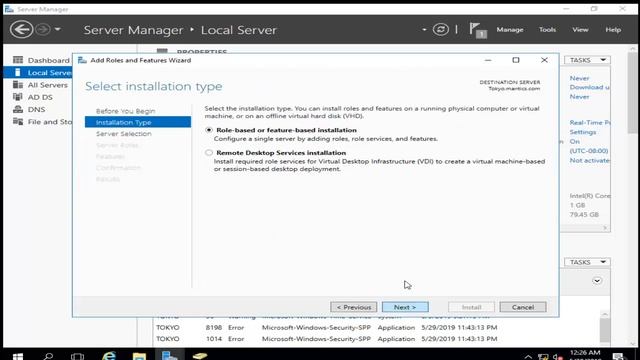640x360 pixels.
Task: Click the Dashboard icon in the sidebar
Action: 18,60
